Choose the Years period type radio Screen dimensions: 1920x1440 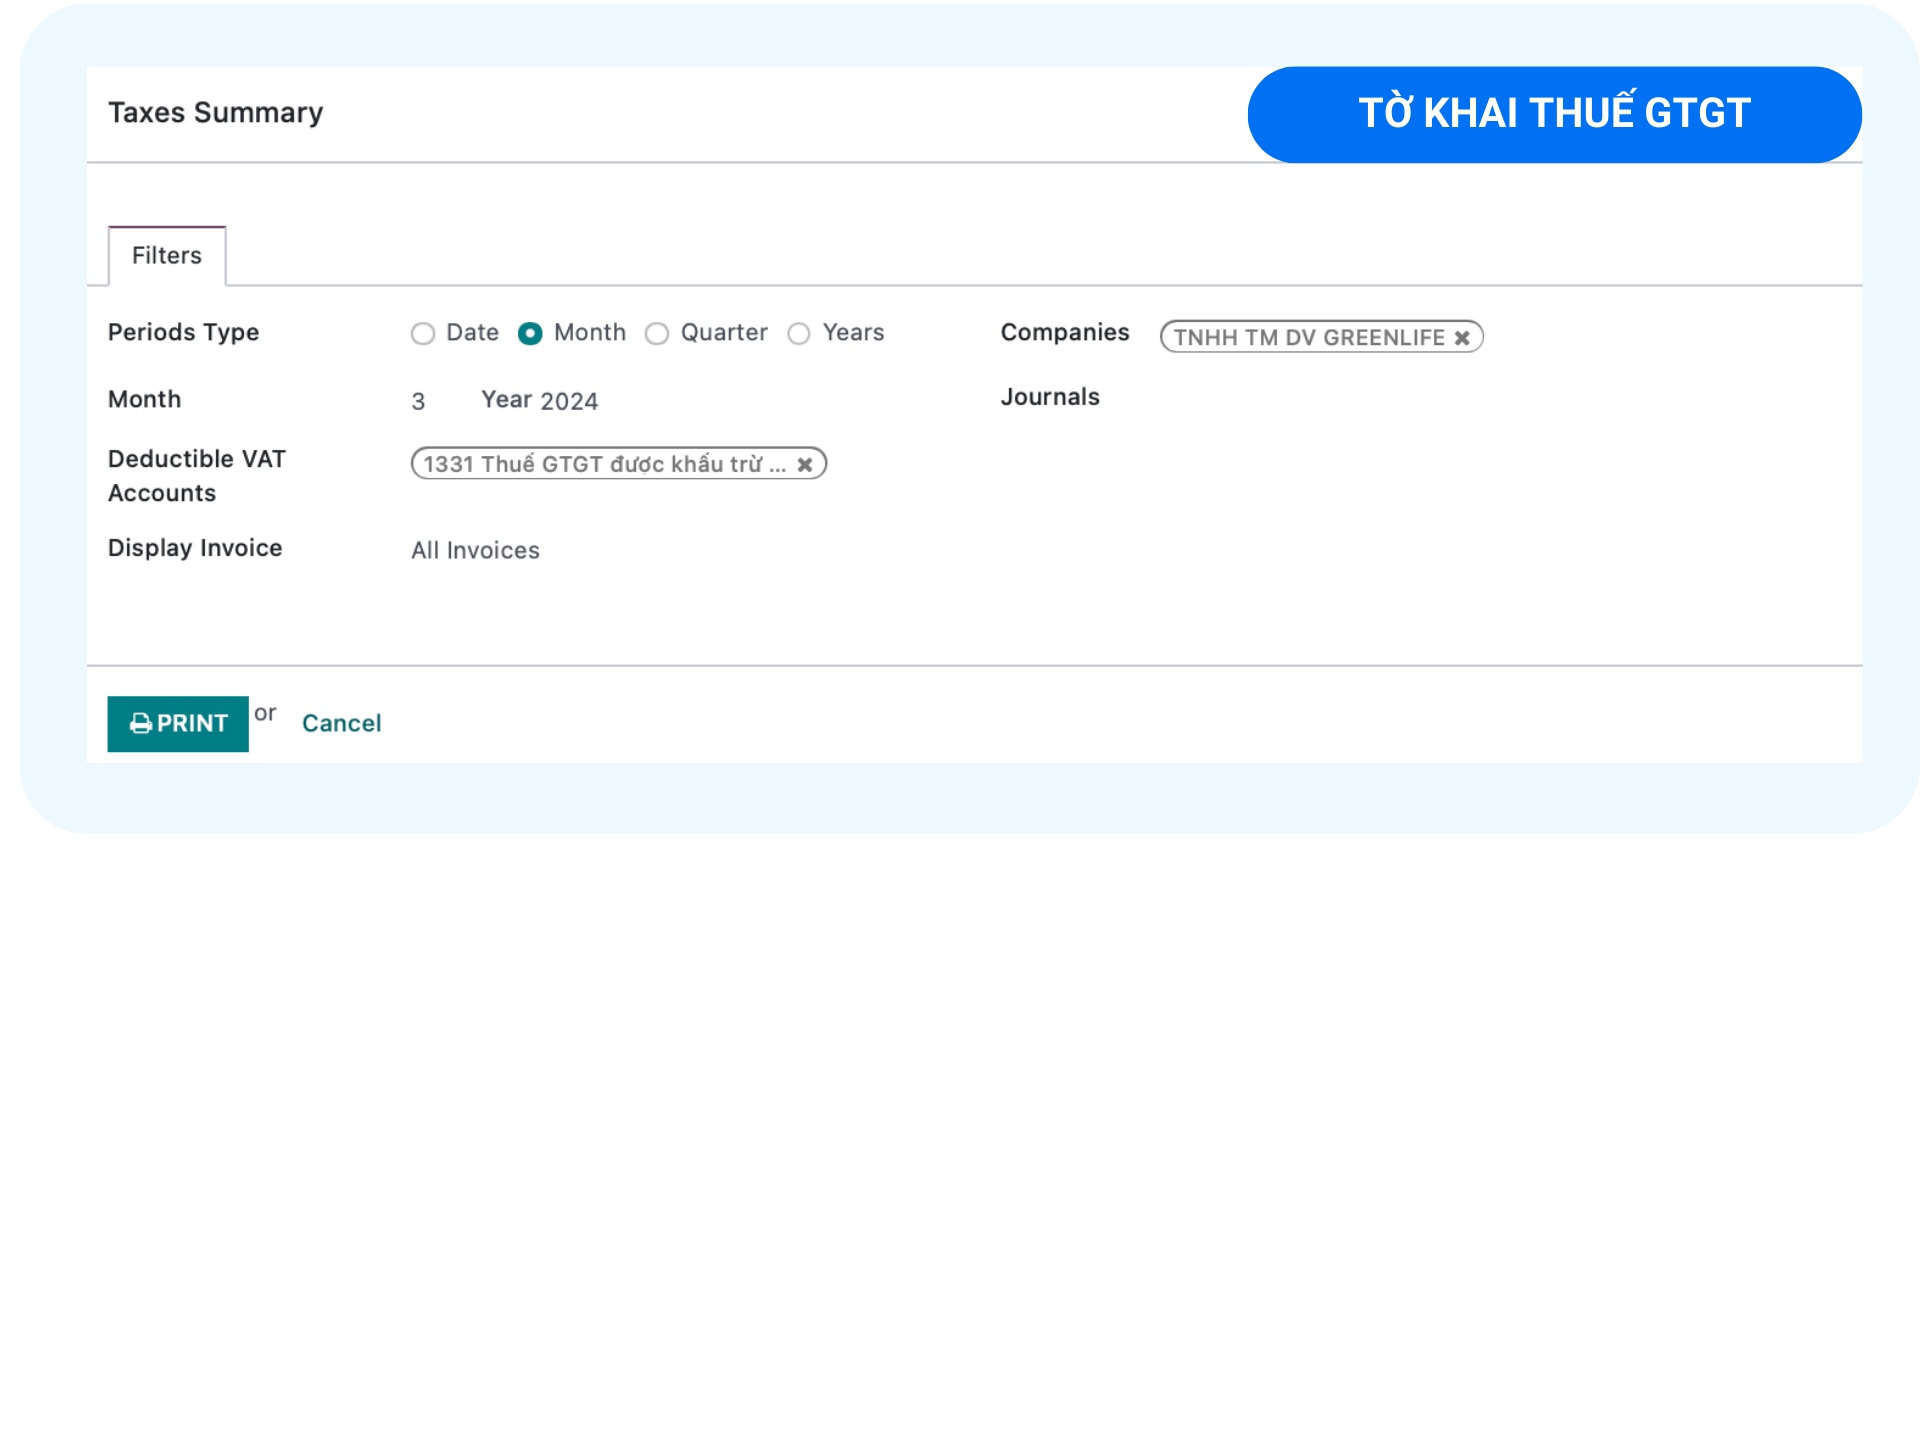tap(798, 333)
